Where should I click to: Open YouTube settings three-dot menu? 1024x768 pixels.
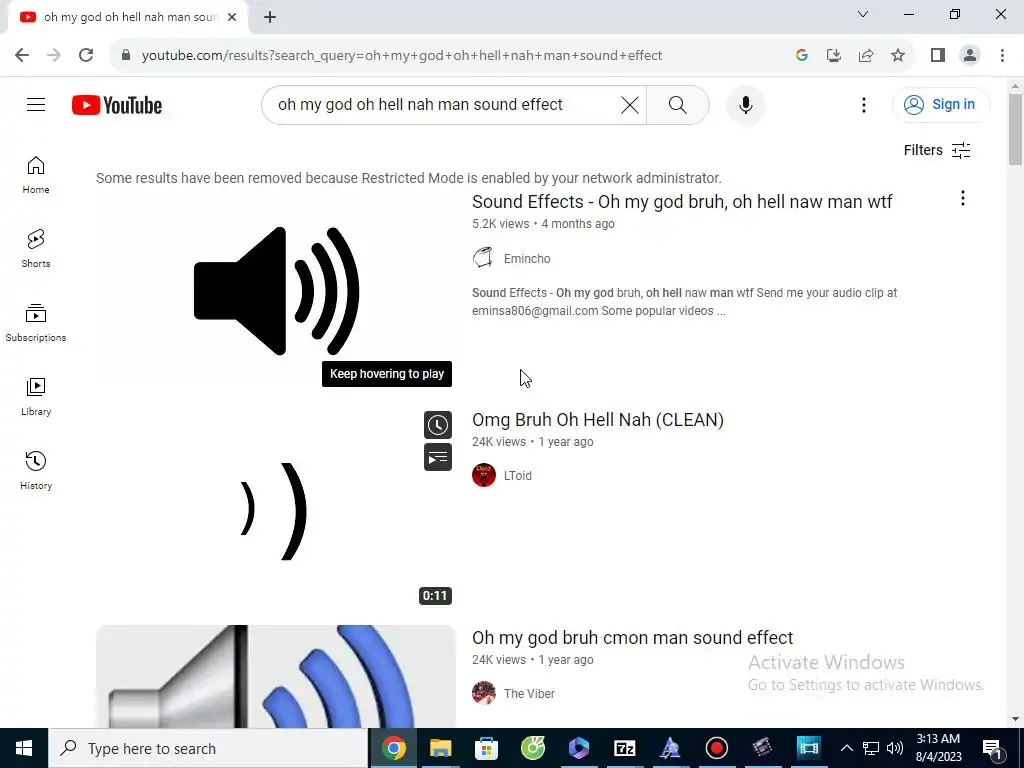click(x=863, y=104)
